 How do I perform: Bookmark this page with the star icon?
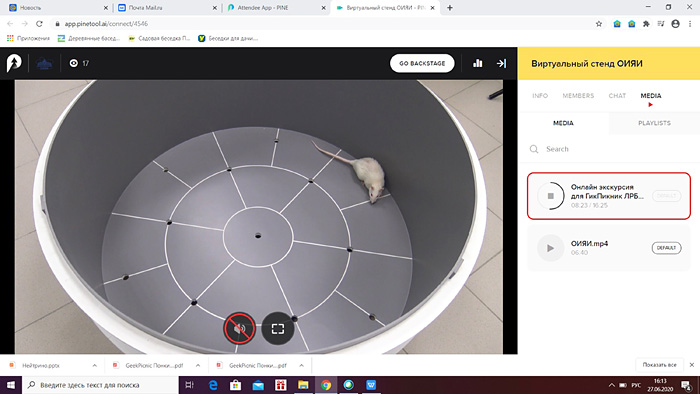[x=599, y=24]
